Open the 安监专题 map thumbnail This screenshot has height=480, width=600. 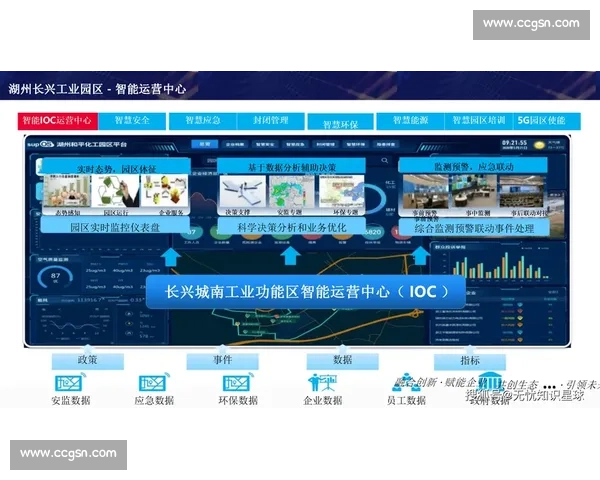click(292, 191)
